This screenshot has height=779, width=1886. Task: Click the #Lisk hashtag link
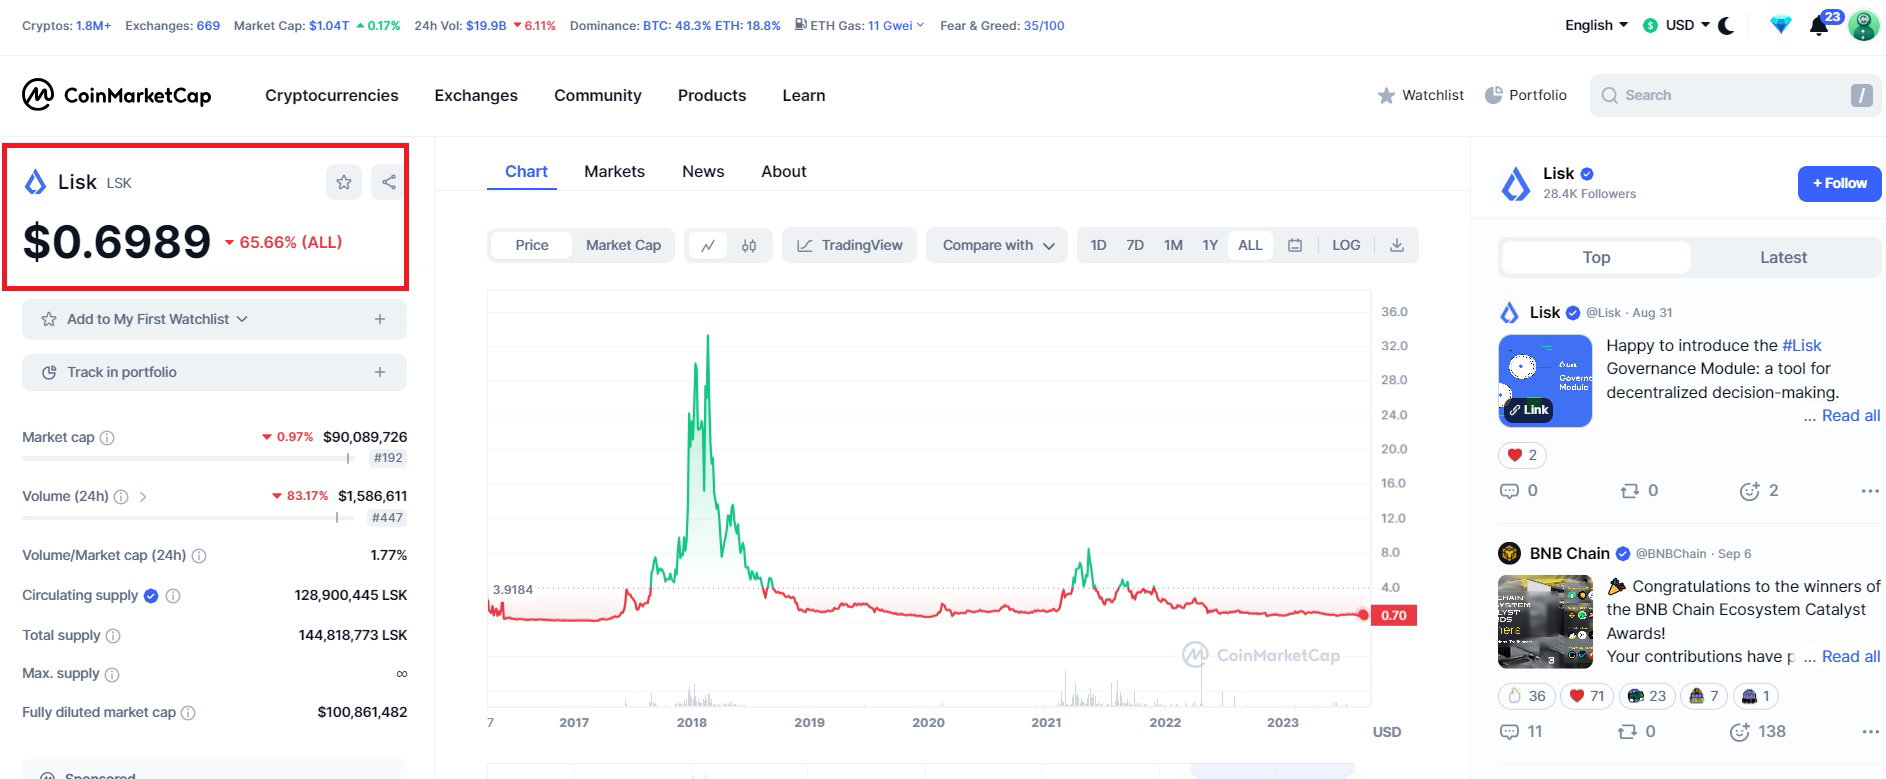1802,345
